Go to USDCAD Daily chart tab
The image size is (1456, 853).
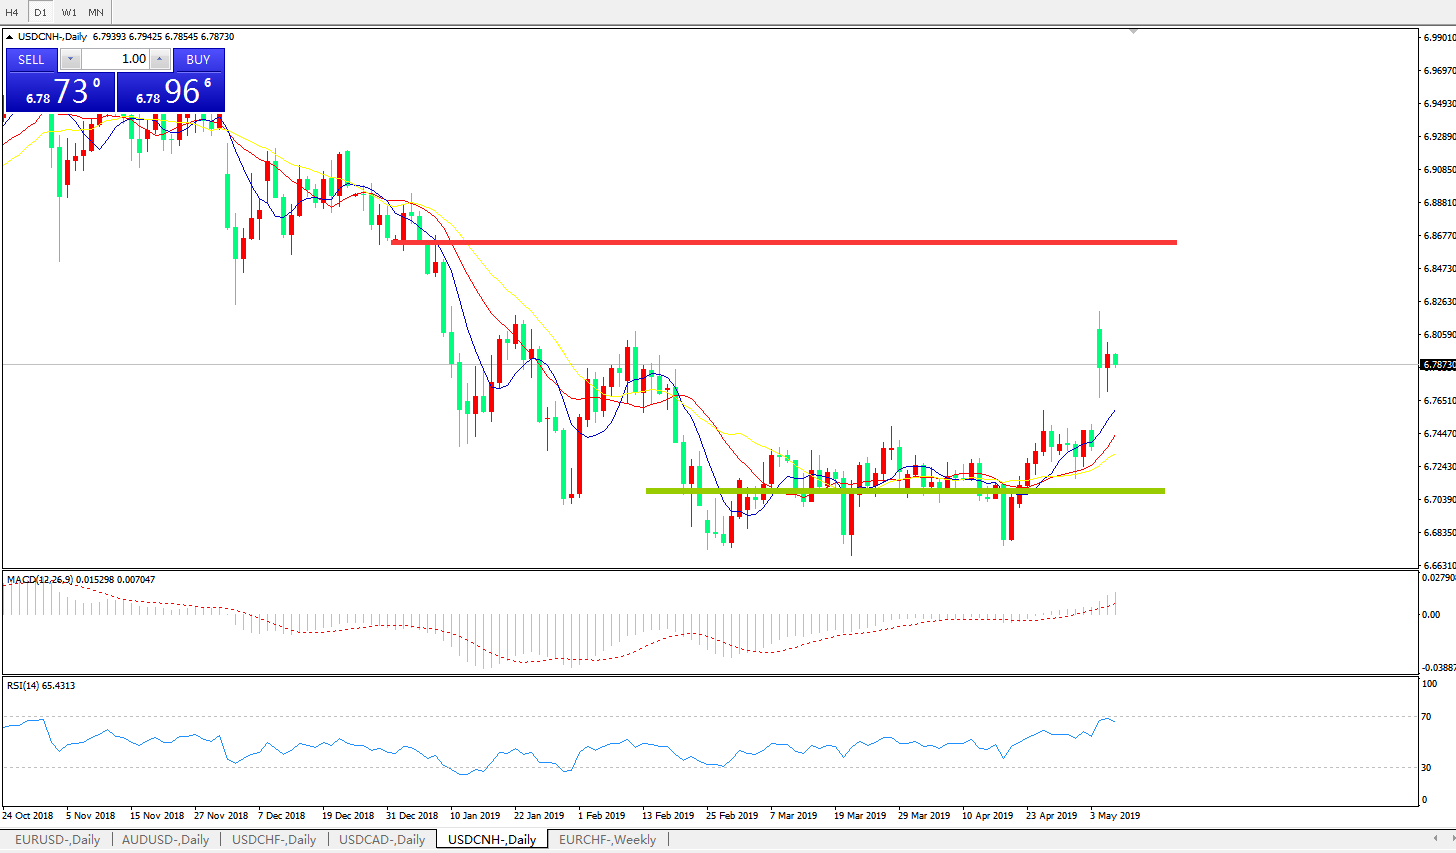coord(382,840)
